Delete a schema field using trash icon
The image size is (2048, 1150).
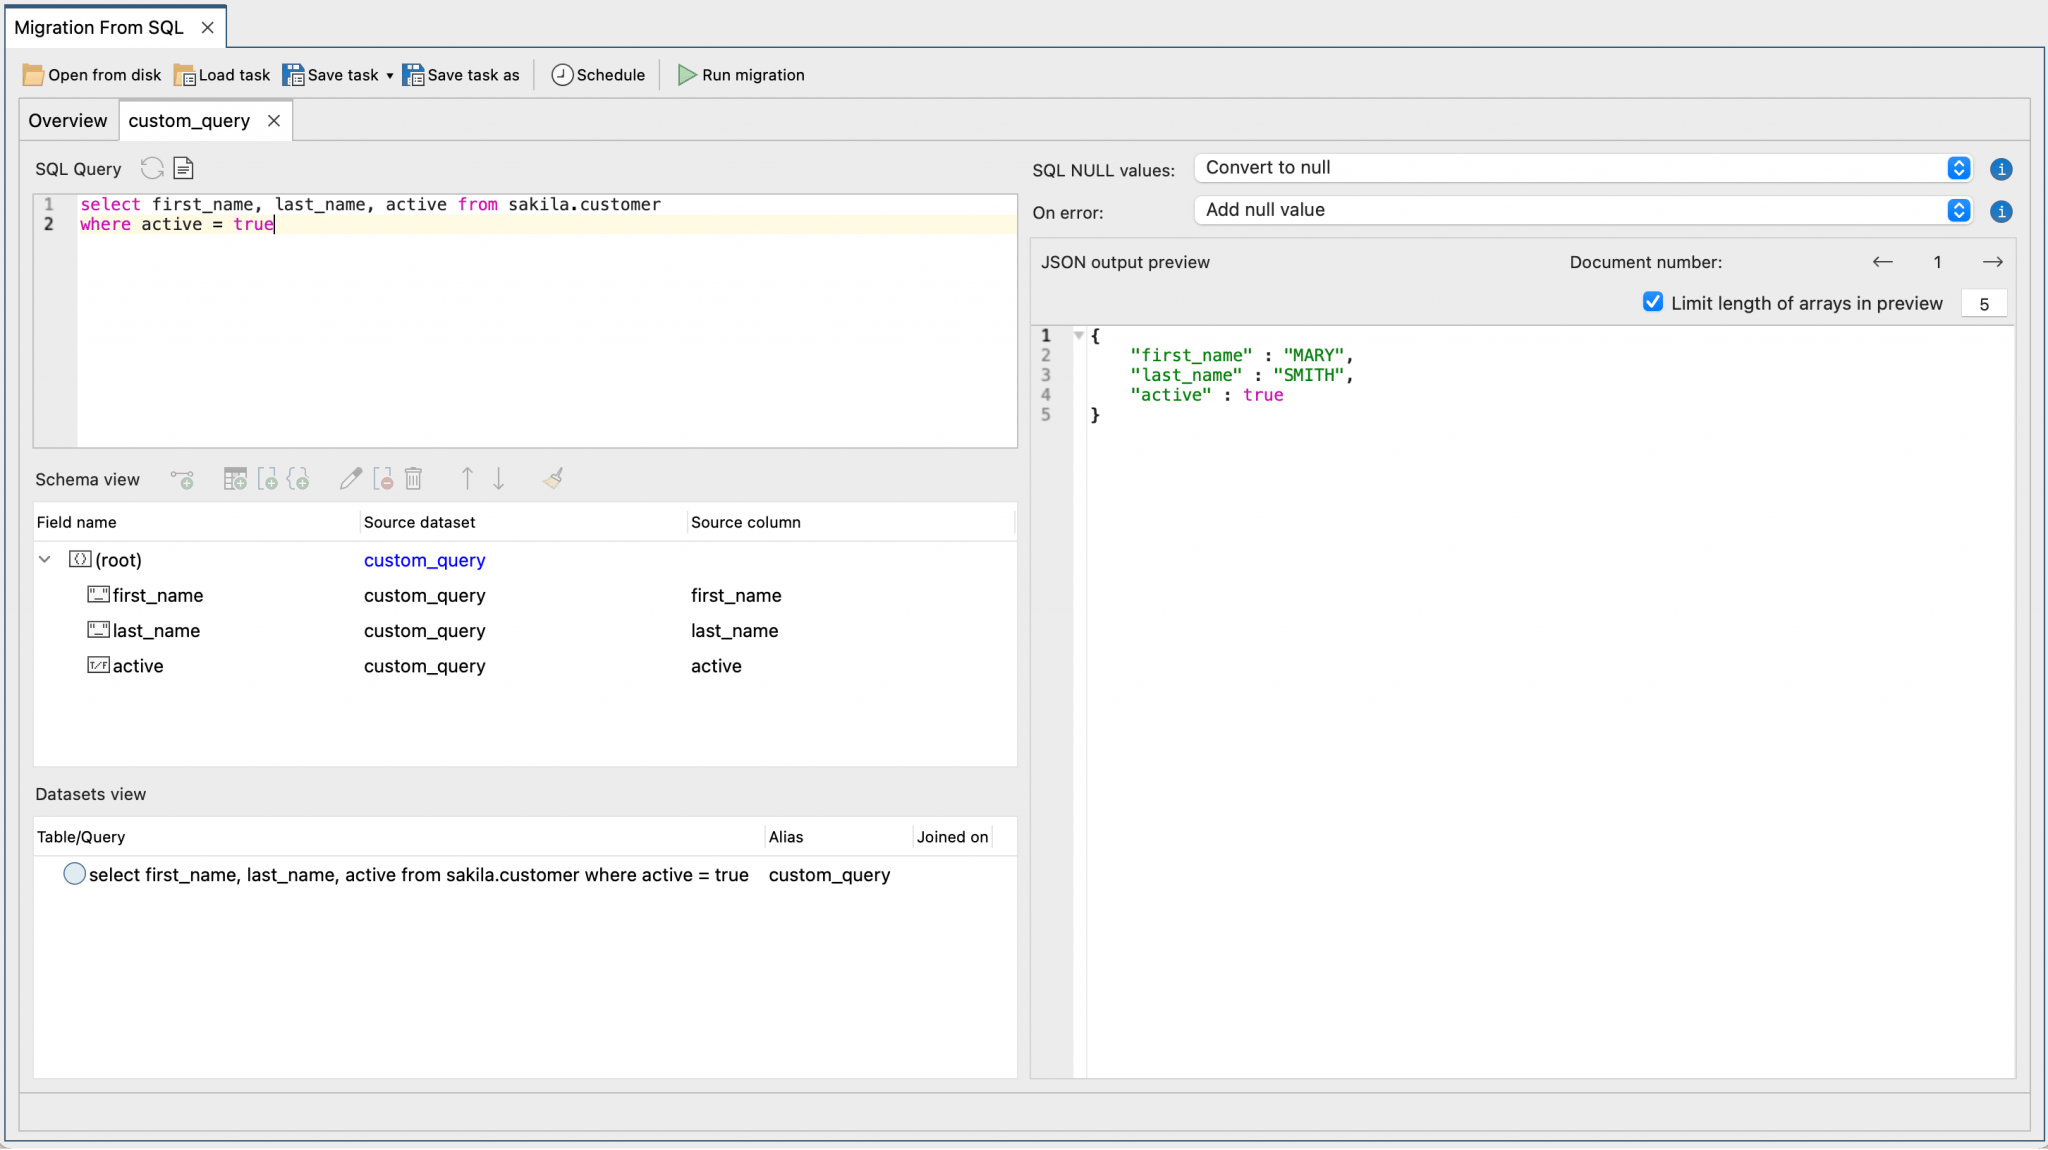tap(414, 479)
